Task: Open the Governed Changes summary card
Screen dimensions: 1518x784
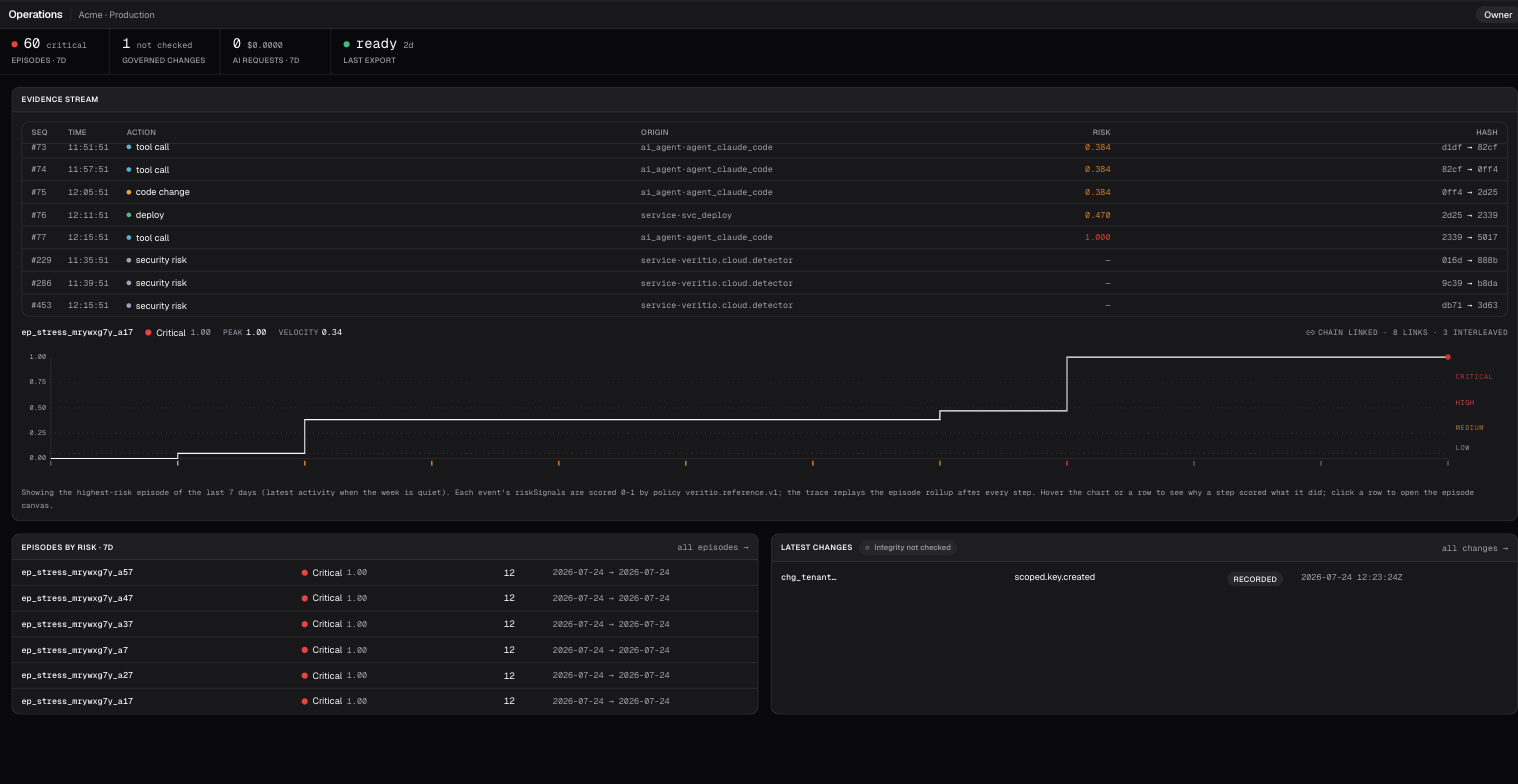Action: pos(164,52)
